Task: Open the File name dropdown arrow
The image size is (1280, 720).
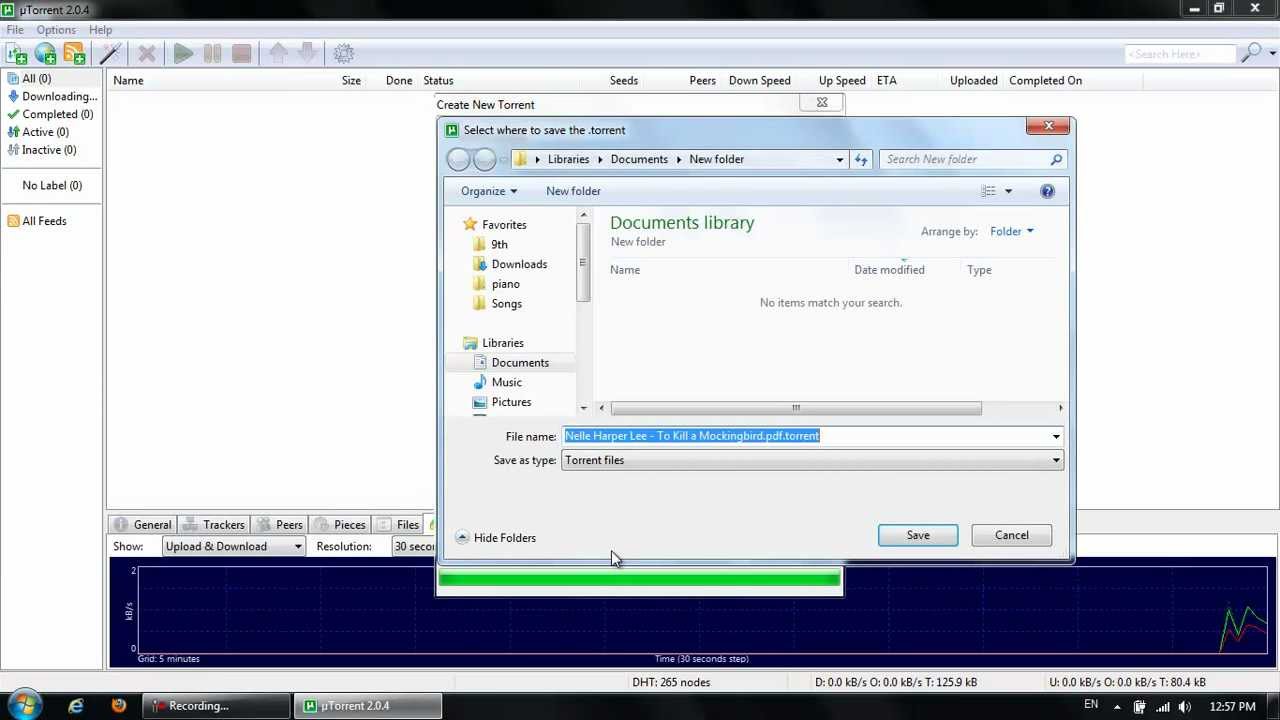Action: 1056,437
